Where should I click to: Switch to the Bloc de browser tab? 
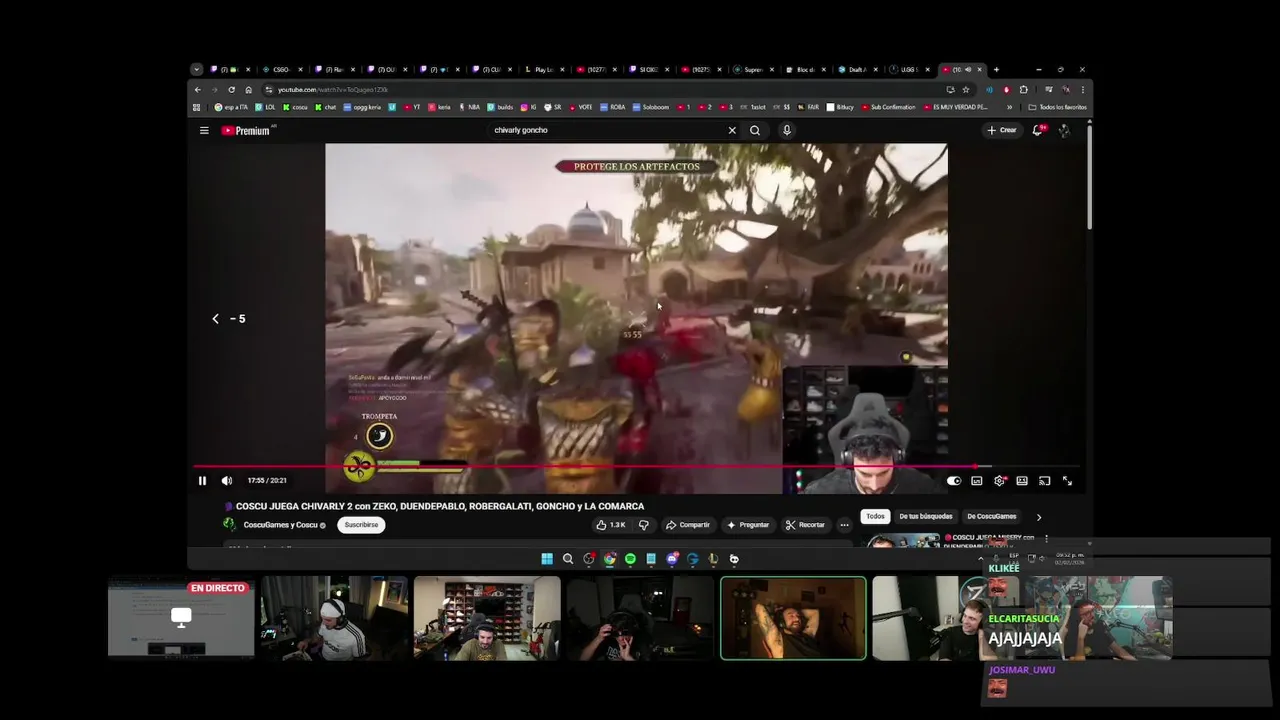click(x=805, y=70)
